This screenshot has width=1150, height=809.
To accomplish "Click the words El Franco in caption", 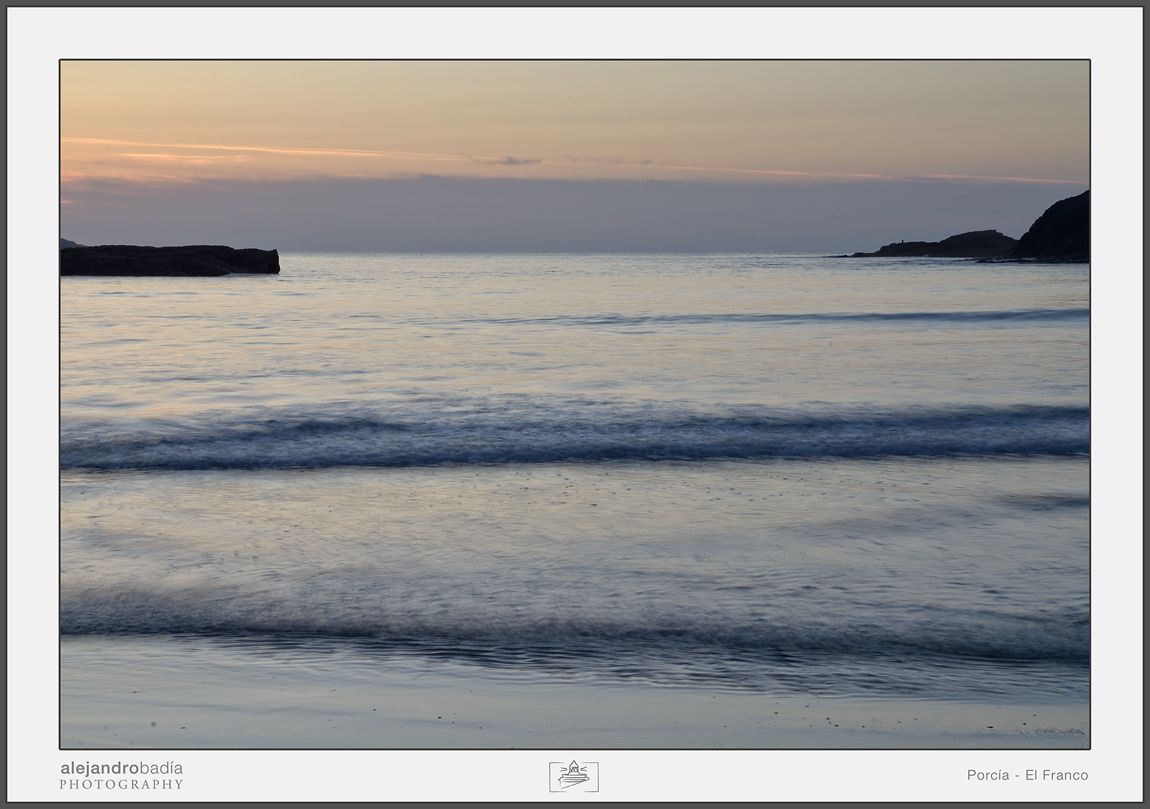I will [x=1056, y=775].
